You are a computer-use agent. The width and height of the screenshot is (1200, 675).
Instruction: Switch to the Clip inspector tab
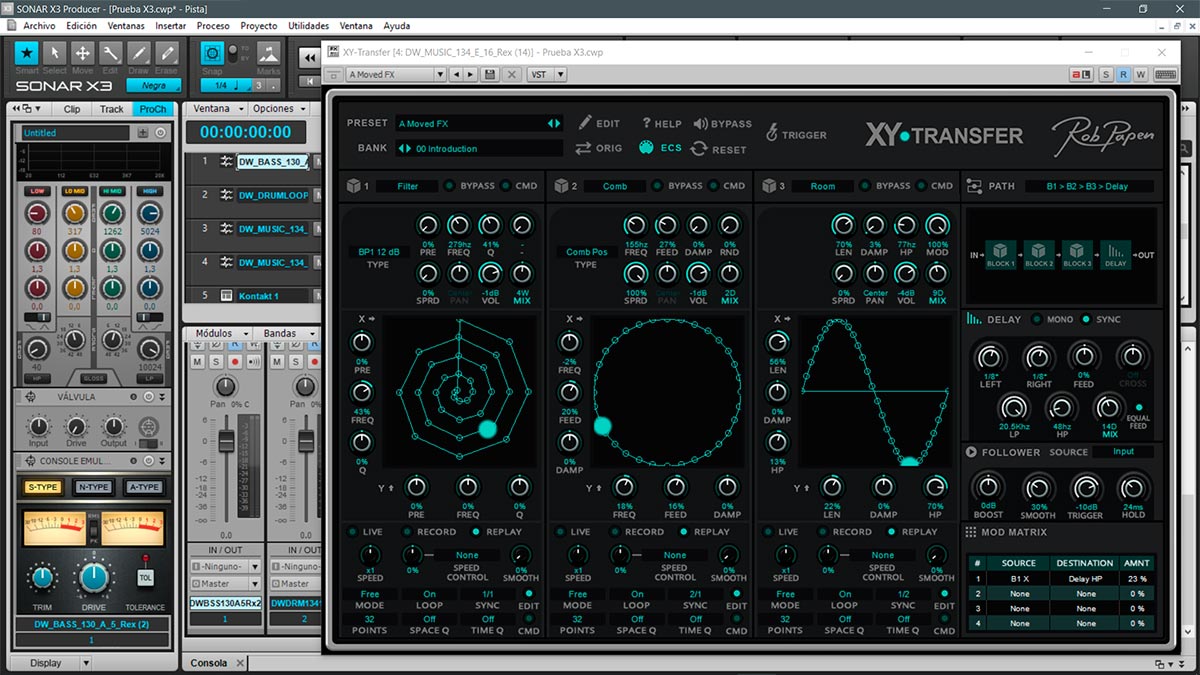[x=72, y=109]
